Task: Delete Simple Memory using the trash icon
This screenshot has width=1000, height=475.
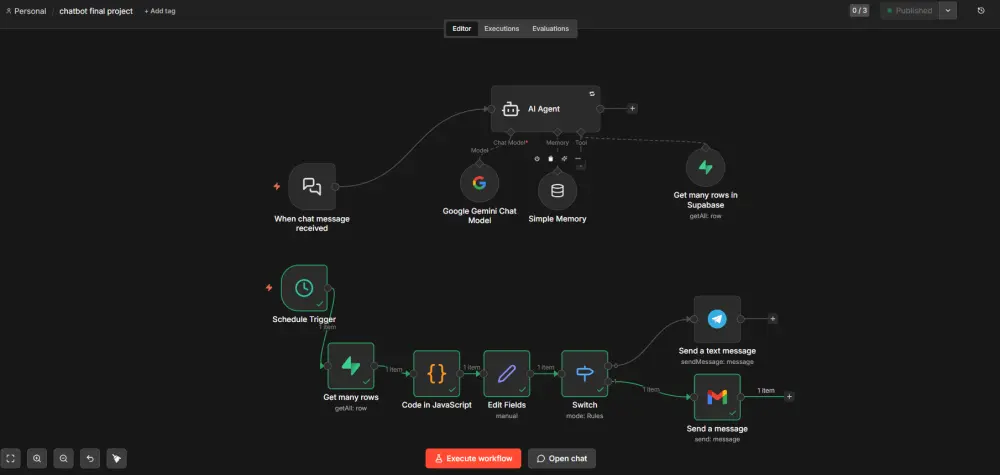Action: click(x=550, y=158)
